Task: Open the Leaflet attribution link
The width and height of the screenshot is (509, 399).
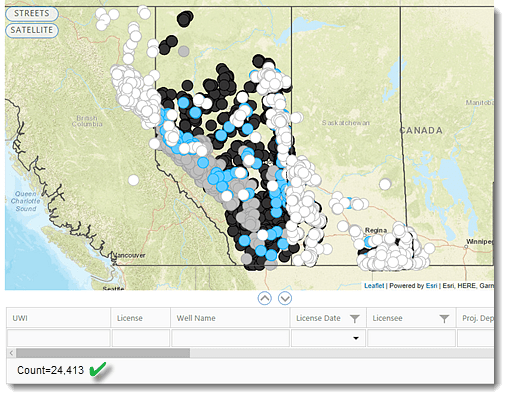Action: point(374,286)
